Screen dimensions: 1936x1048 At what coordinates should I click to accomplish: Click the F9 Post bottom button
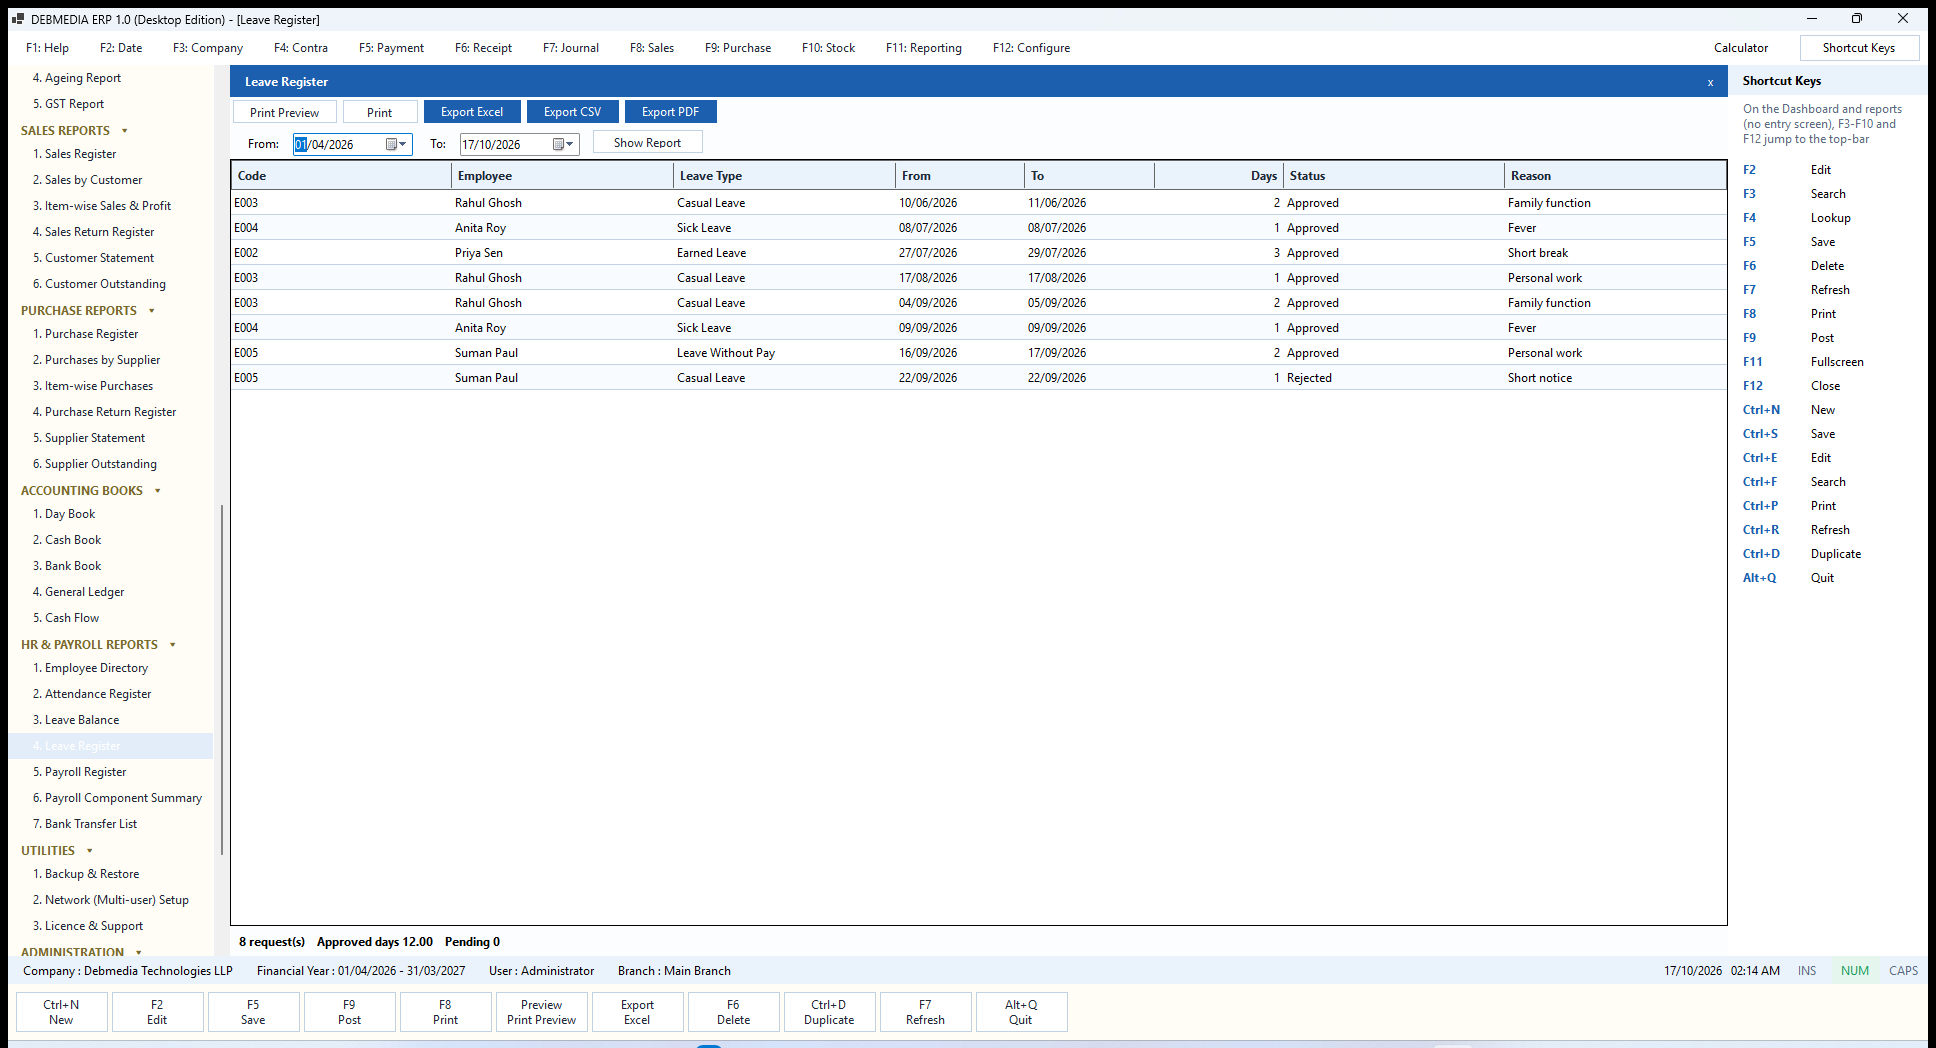(x=349, y=1012)
